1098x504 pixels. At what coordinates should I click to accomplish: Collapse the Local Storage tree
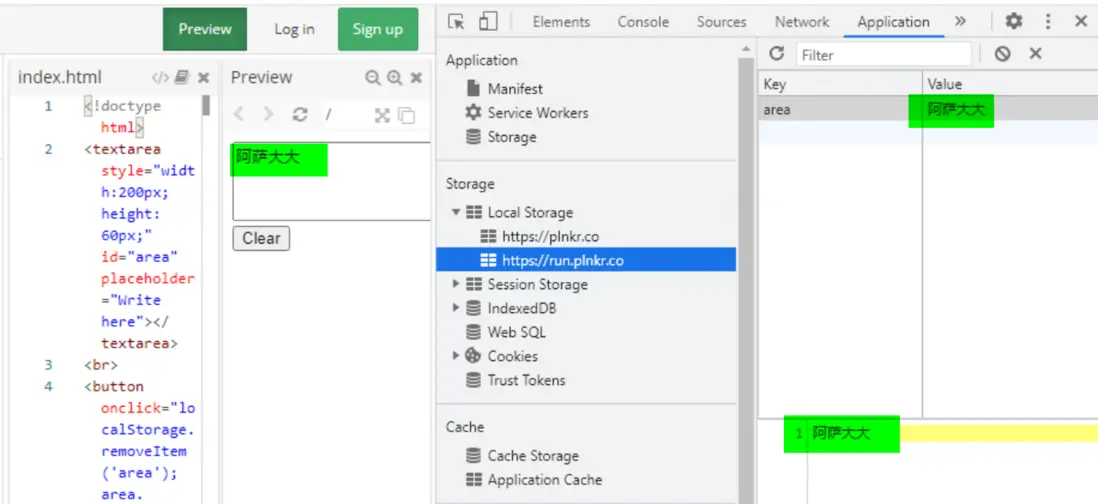pyautogui.click(x=457, y=212)
